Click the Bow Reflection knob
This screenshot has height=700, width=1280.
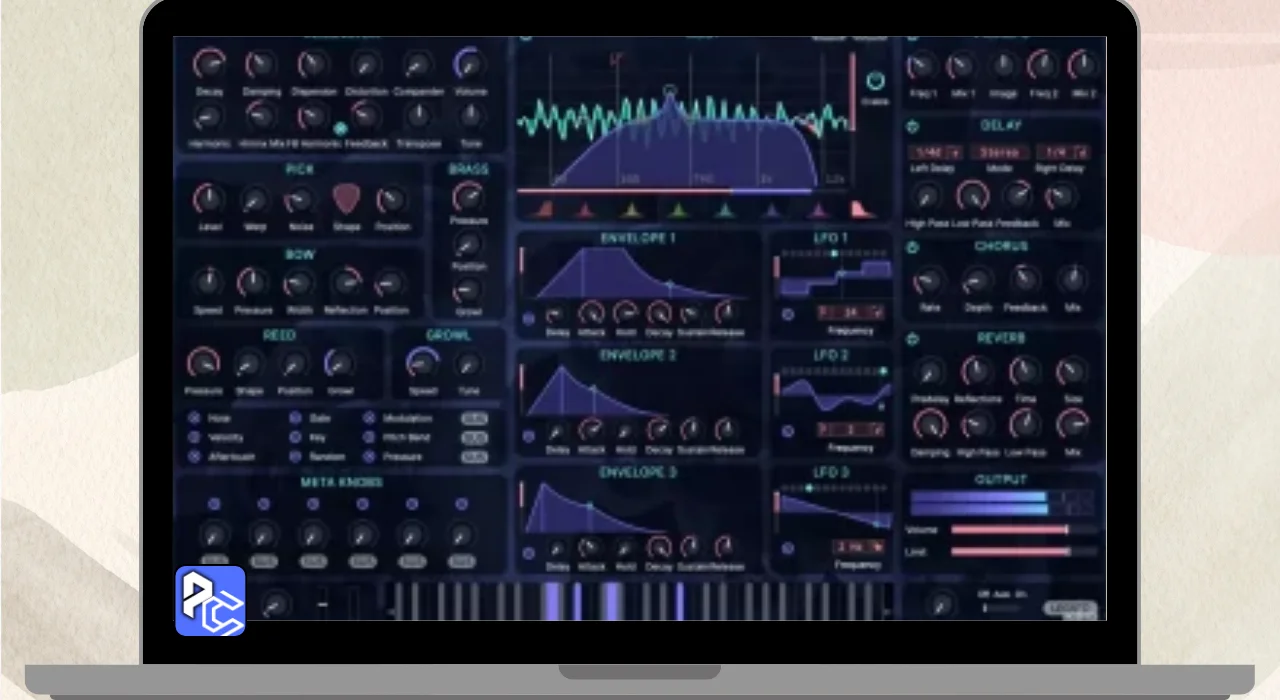(345, 283)
